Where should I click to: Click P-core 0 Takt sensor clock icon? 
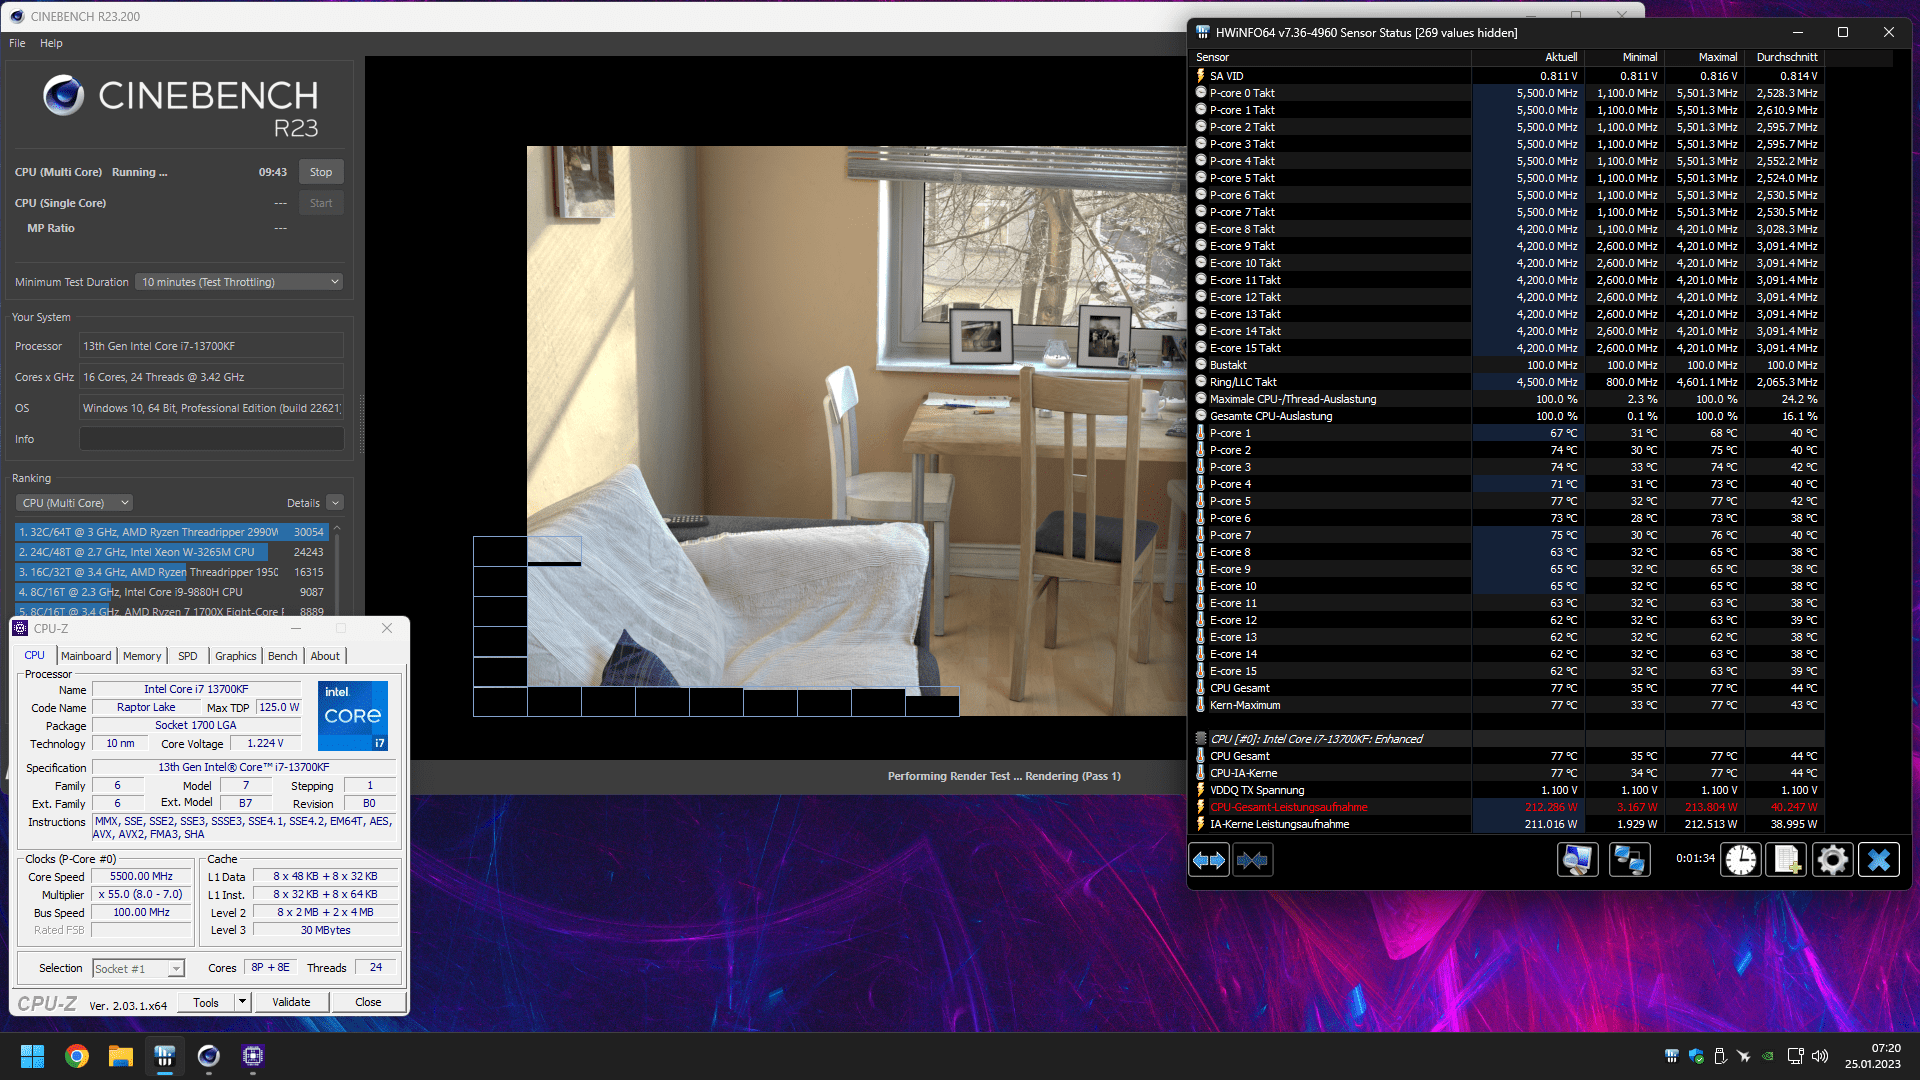click(1201, 93)
